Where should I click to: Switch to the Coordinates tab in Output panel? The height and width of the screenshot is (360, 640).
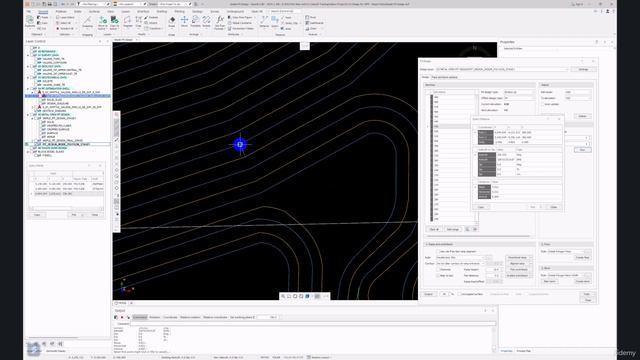tap(170, 317)
